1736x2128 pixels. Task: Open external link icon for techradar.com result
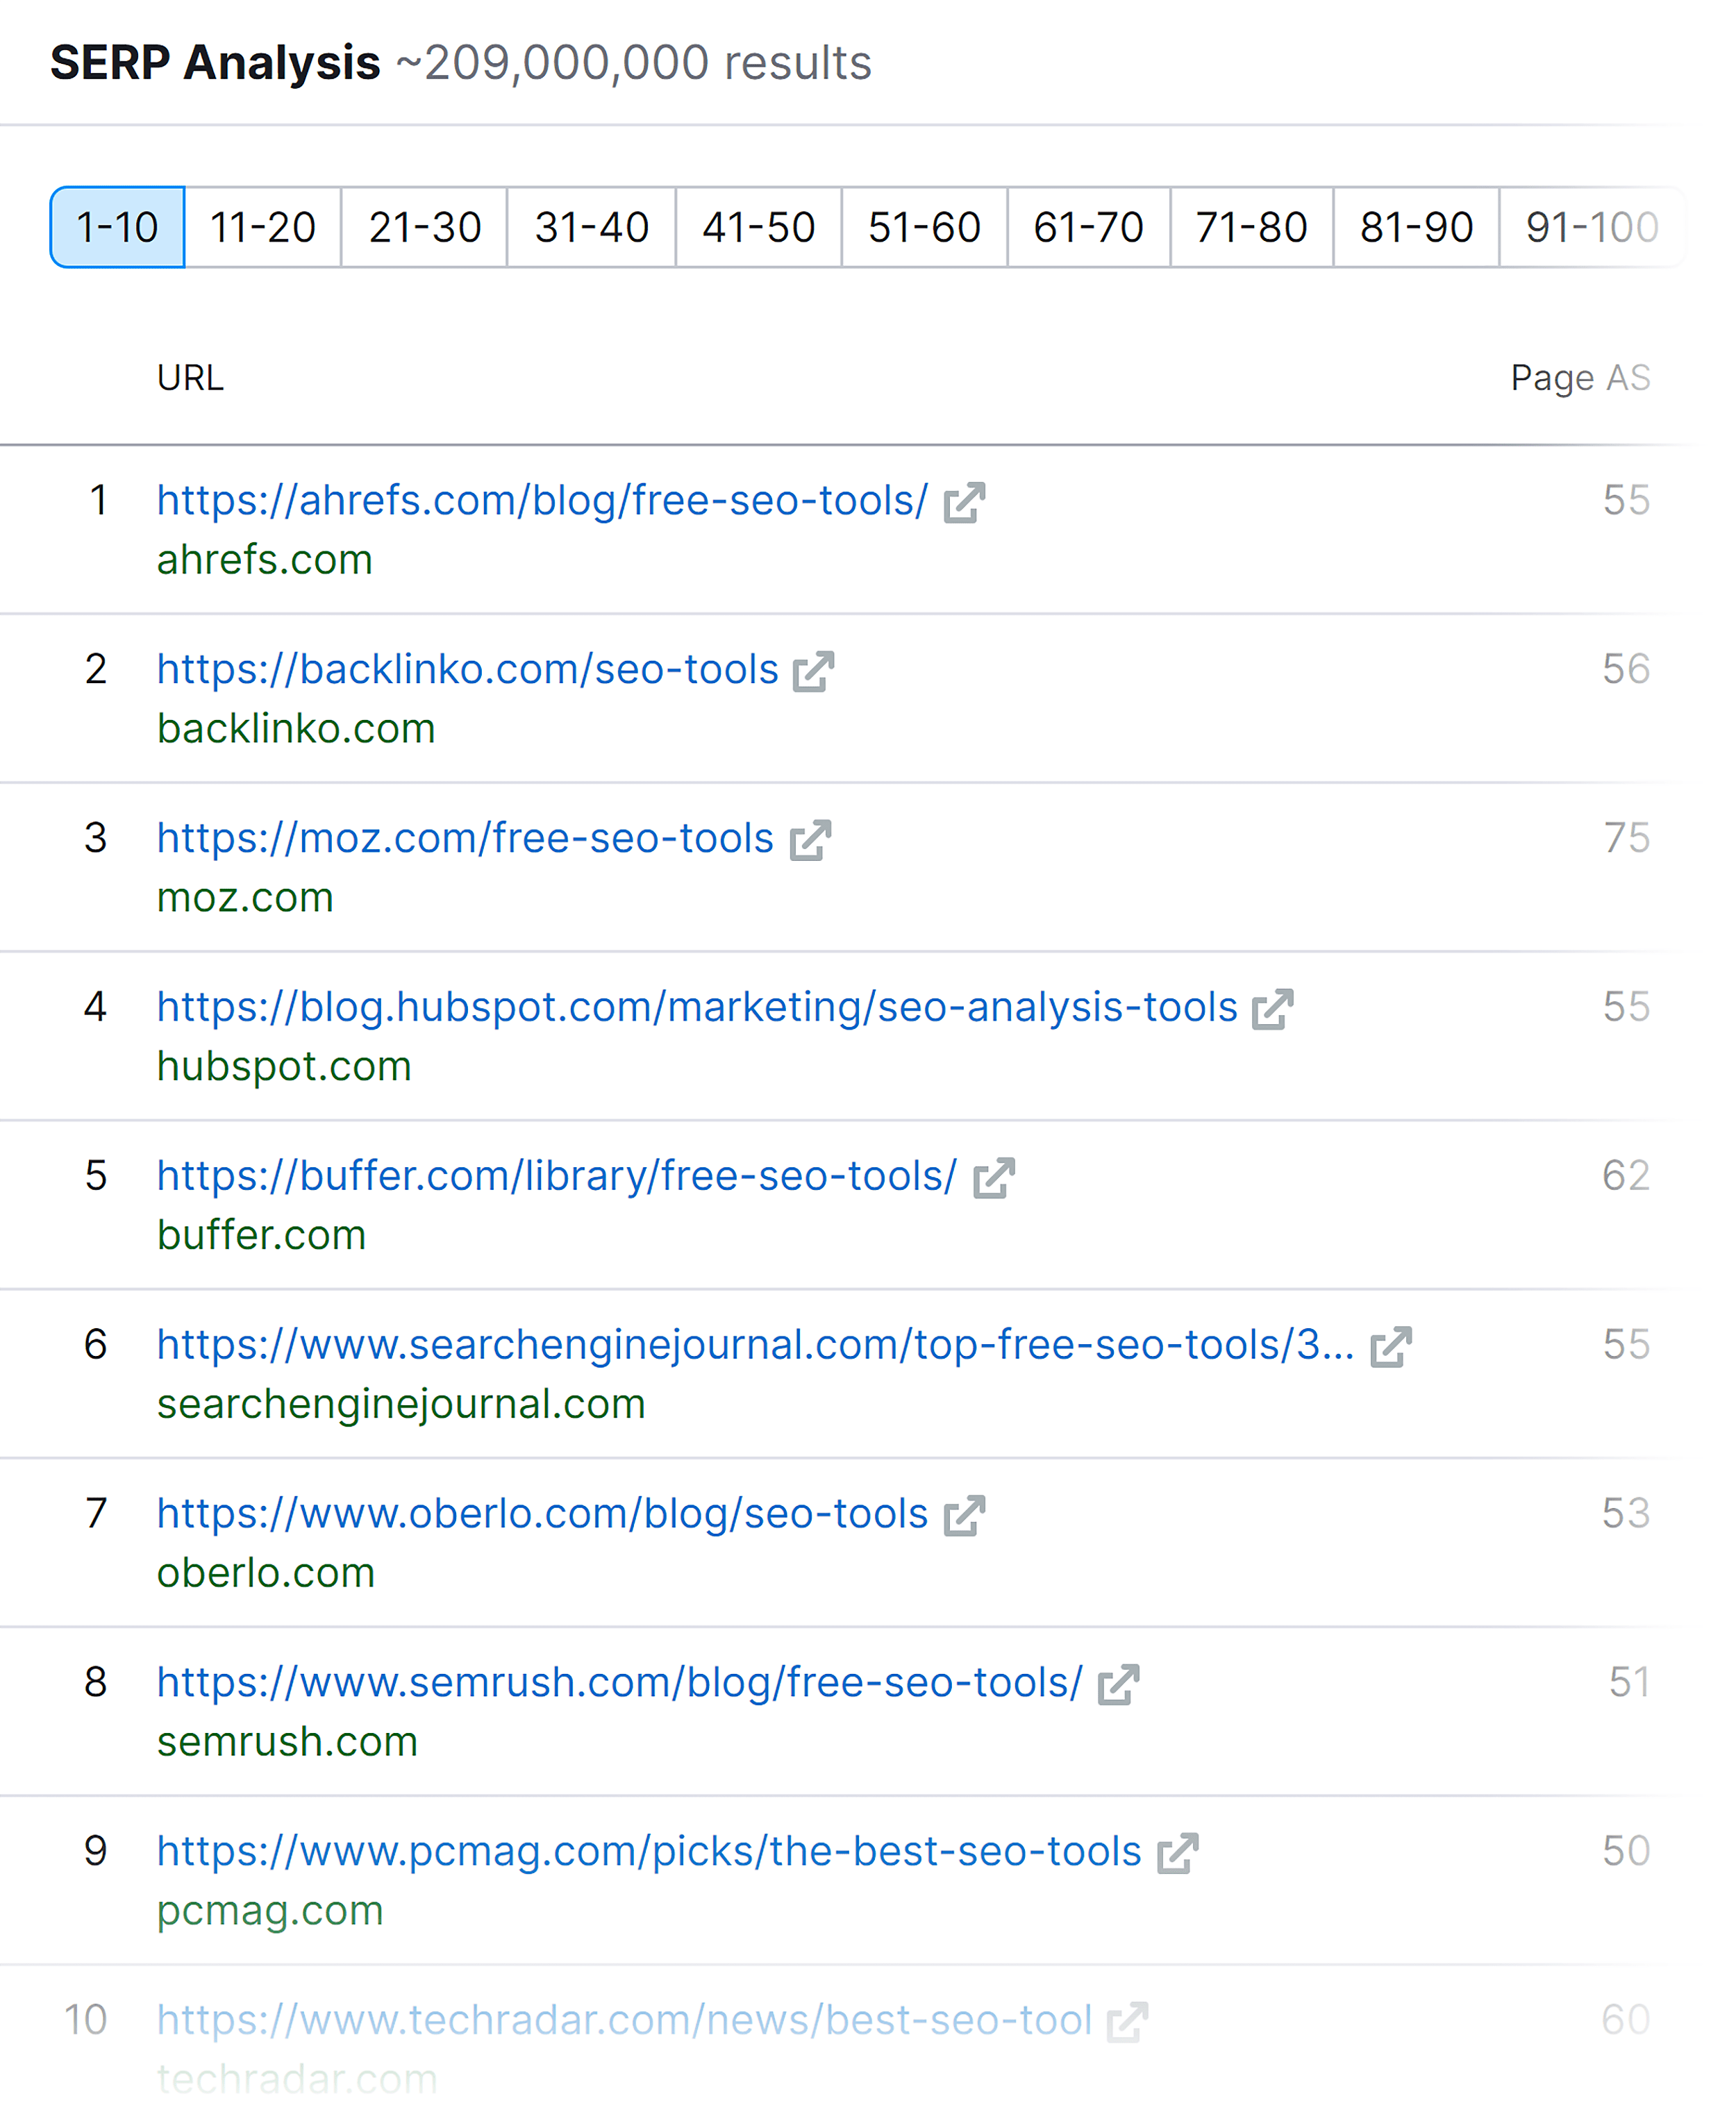[x=1127, y=2024]
